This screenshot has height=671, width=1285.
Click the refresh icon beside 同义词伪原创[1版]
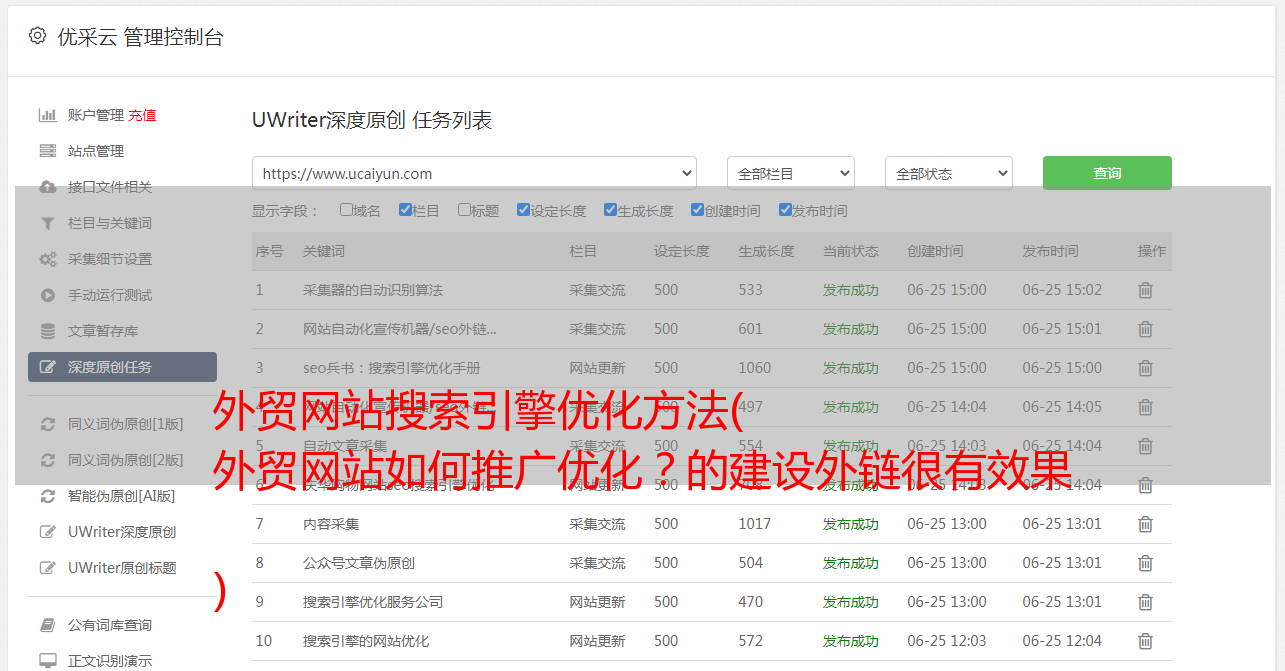click(47, 424)
